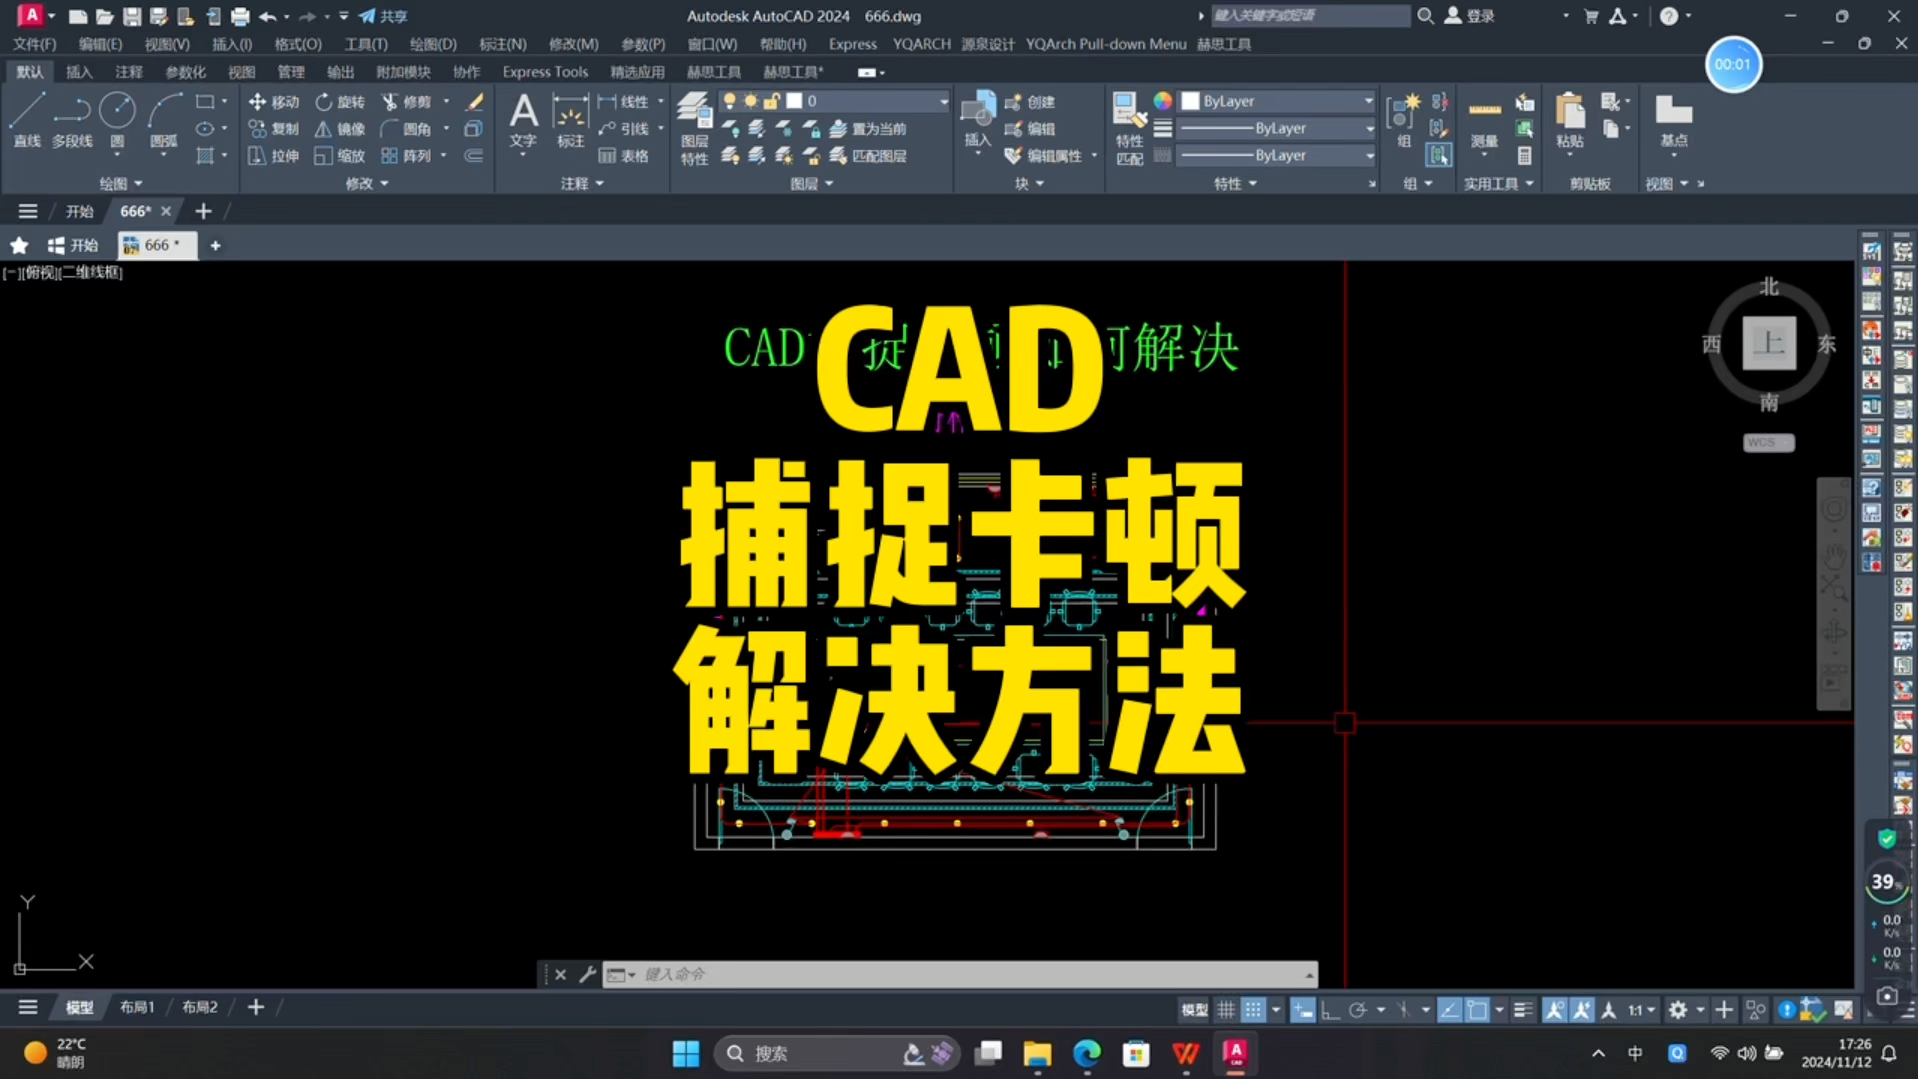This screenshot has width=1918, height=1079.
Task: Toggle object snap mode
Action: pos(1478,1010)
